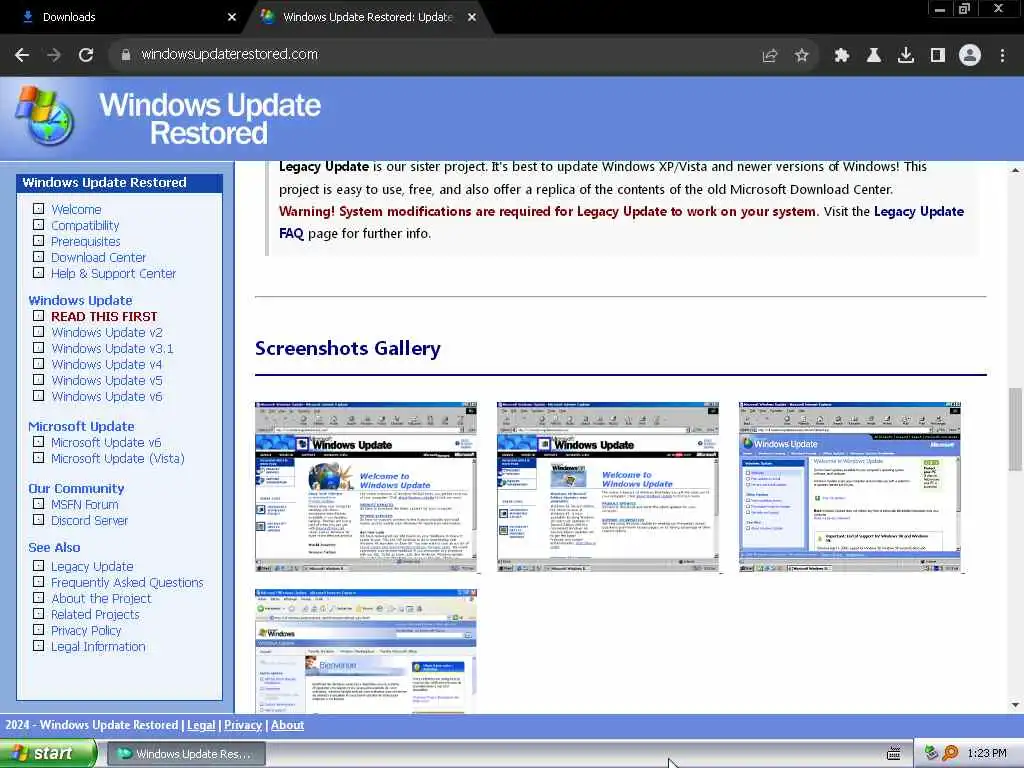This screenshot has width=1024, height=768.
Task: Click the bullet icon beside Legacy Update in See Also
Action: (39, 566)
